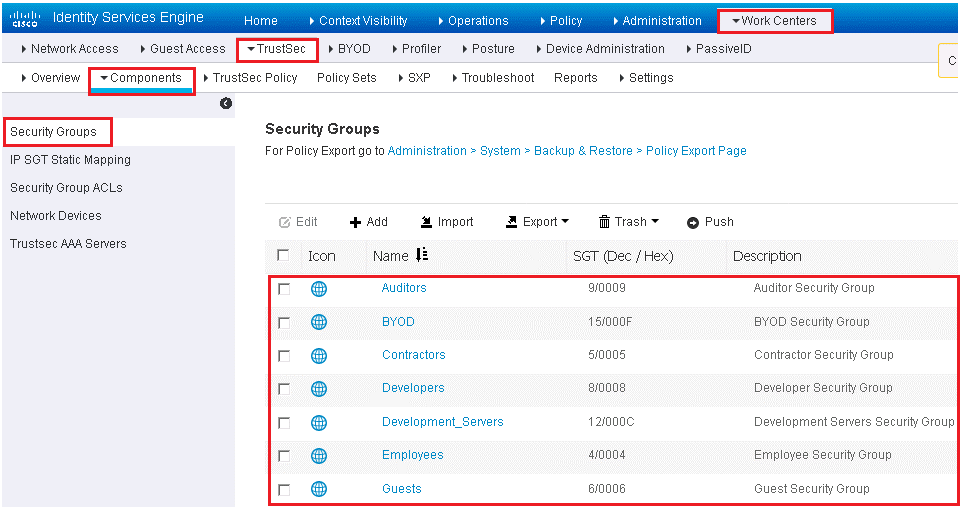The width and height of the screenshot is (964, 516).
Task: Open the Employees security group link
Action: click(x=413, y=455)
